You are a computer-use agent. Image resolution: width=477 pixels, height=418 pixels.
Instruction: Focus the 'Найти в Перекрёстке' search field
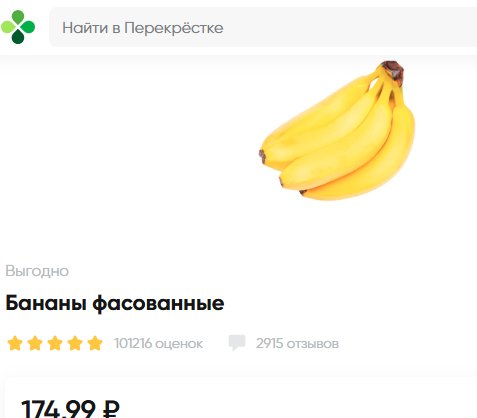263,27
